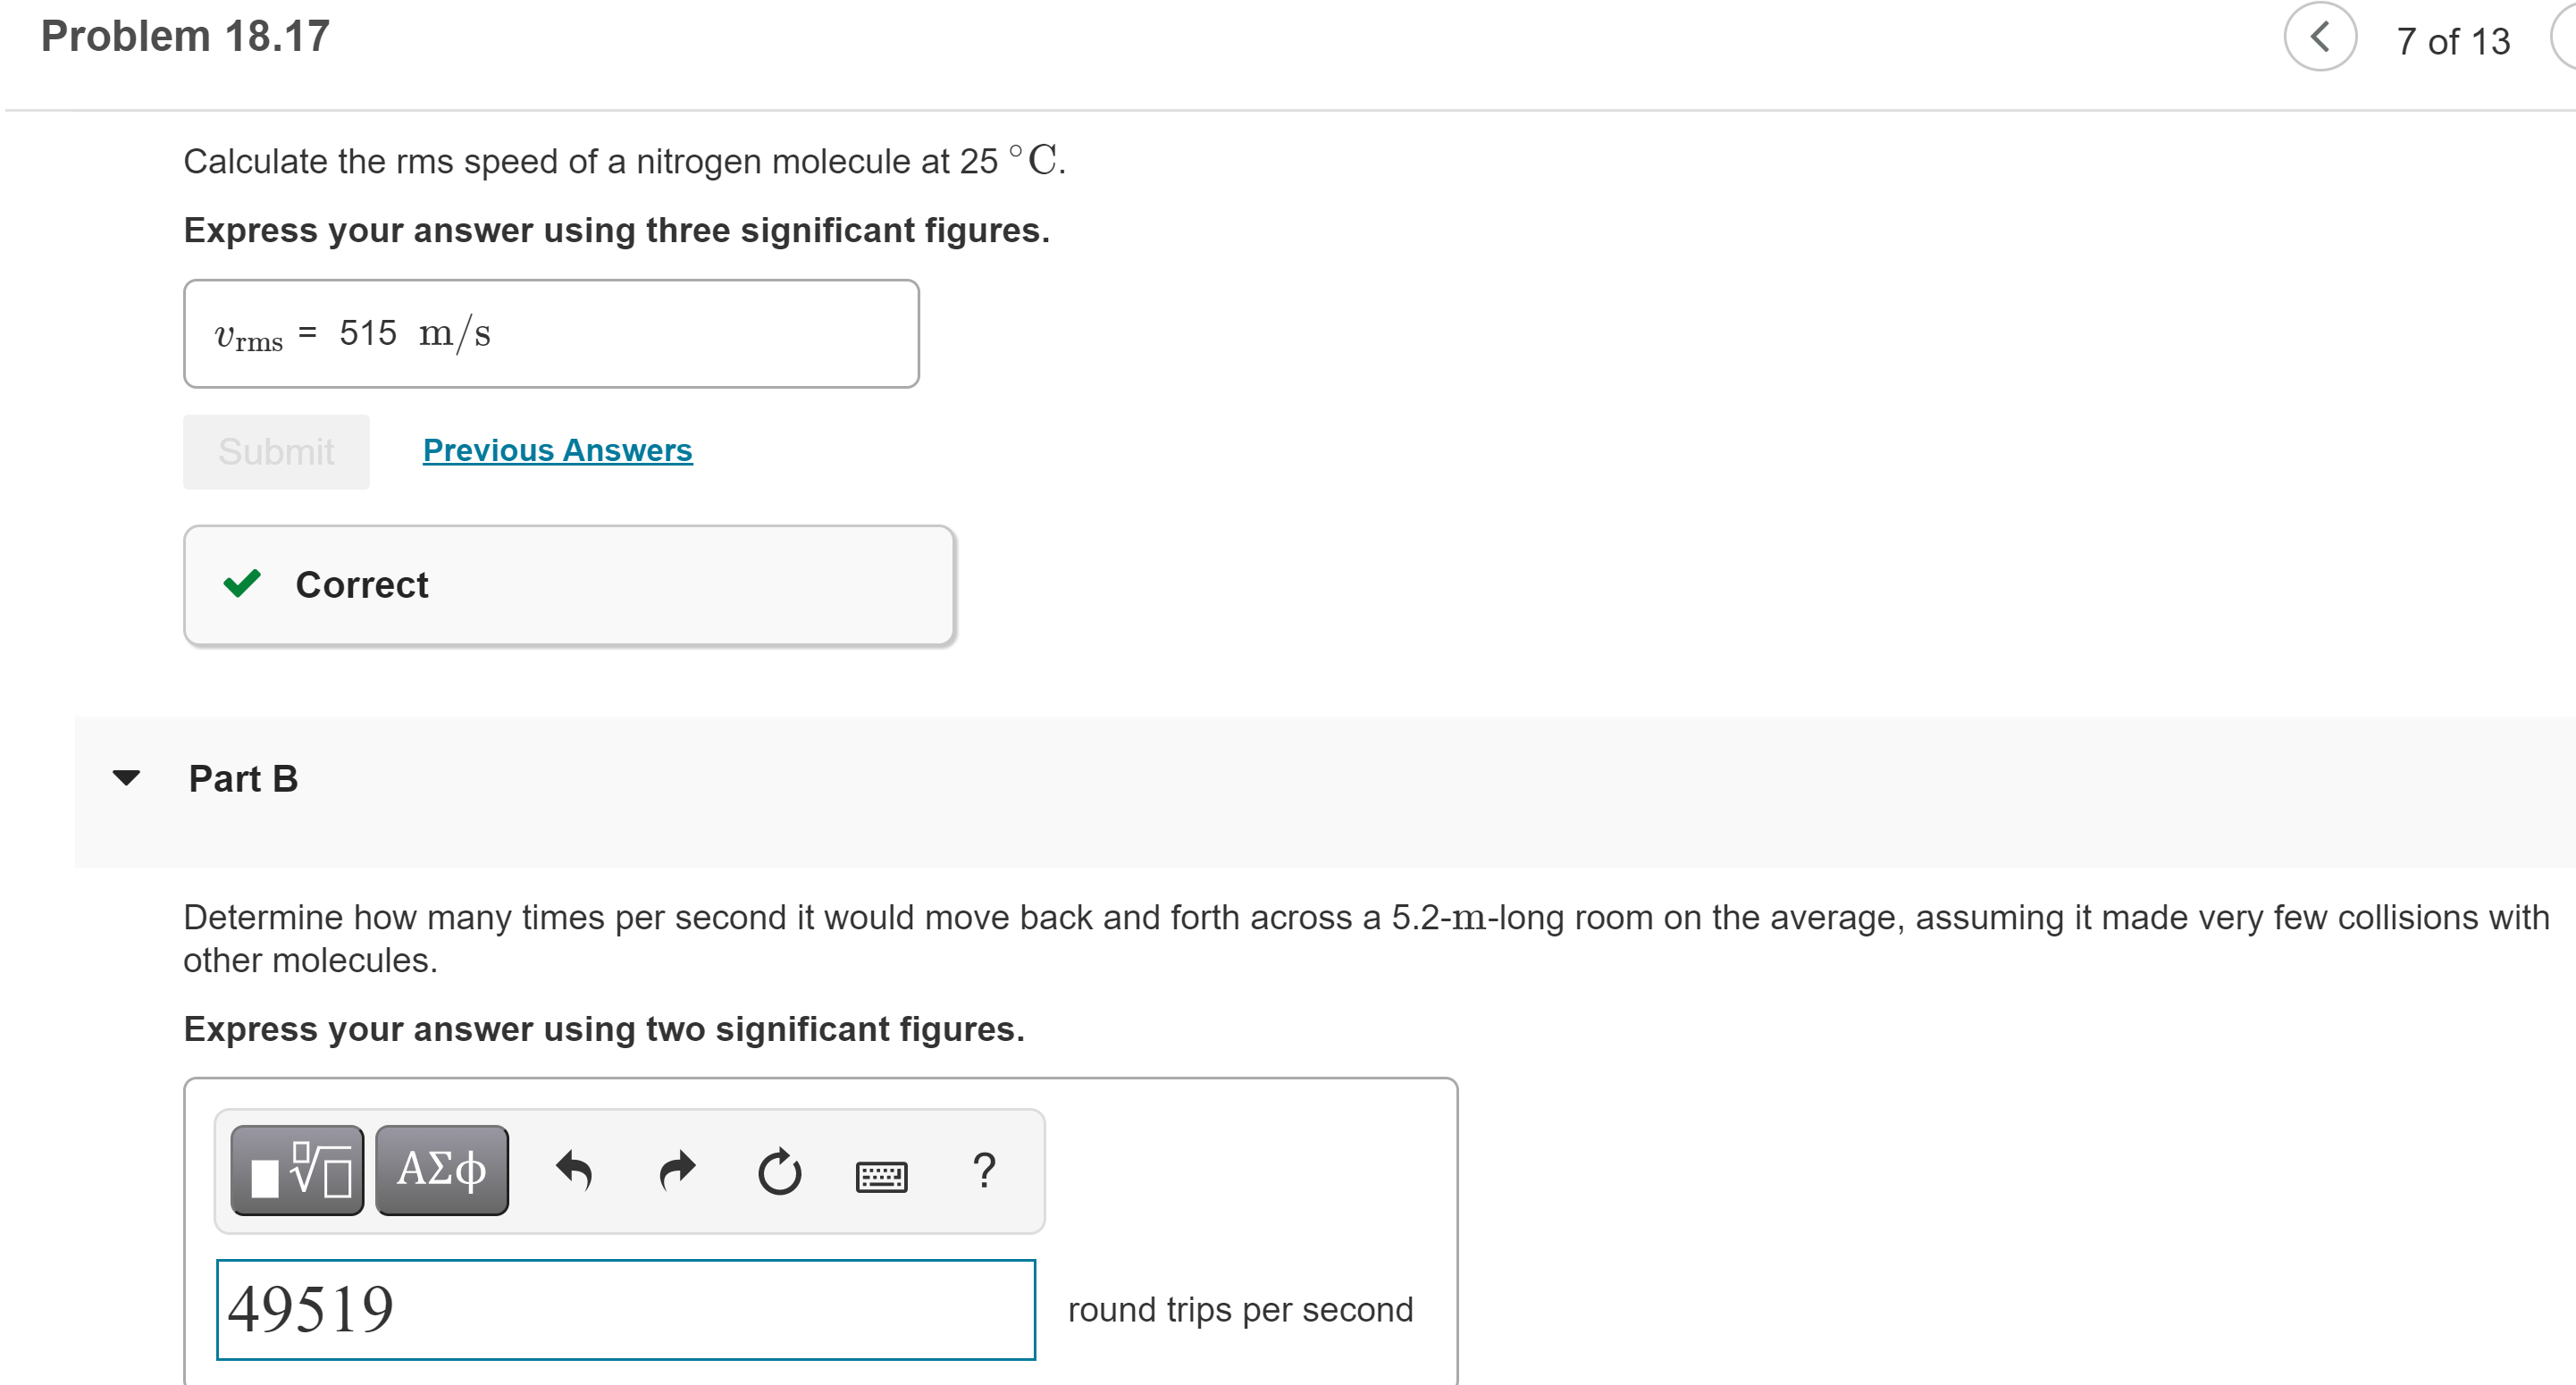The width and height of the screenshot is (2576, 1385).
Task: Click the Correct confirmation banner
Action: tap(570, 585)
